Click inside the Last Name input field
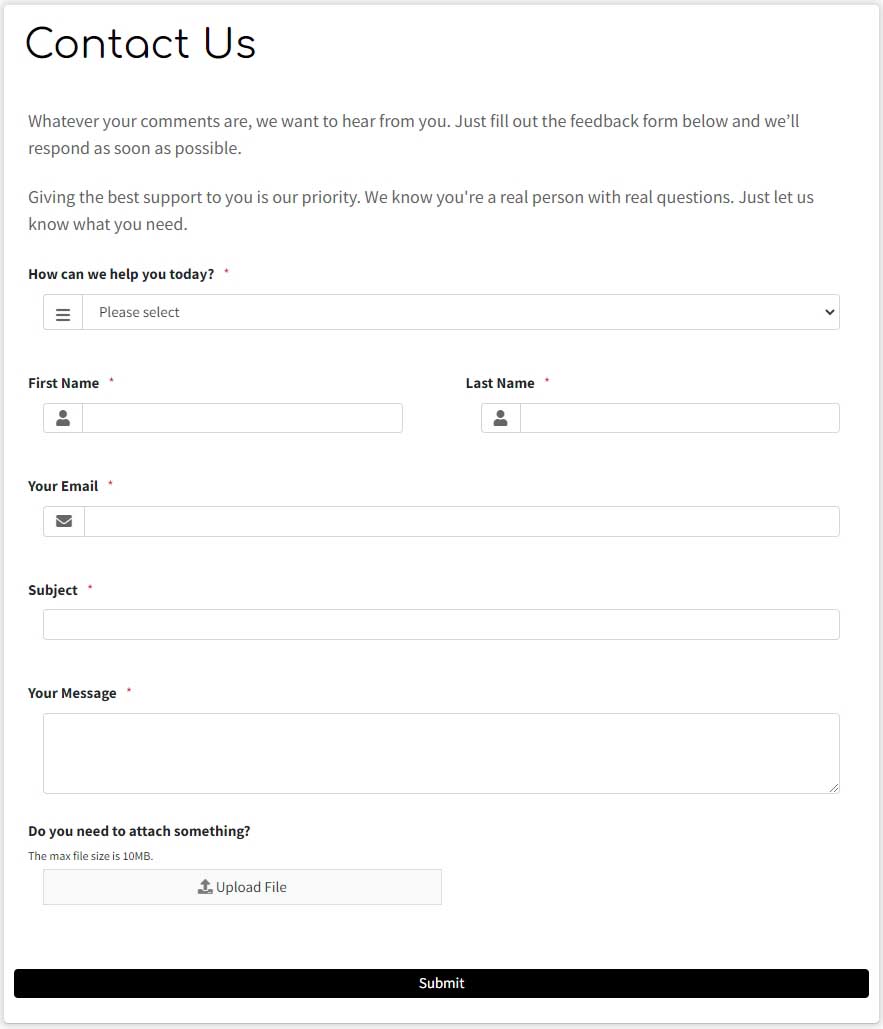The height and width of the screenshot is (1029, 883). (x=678, y=417)
